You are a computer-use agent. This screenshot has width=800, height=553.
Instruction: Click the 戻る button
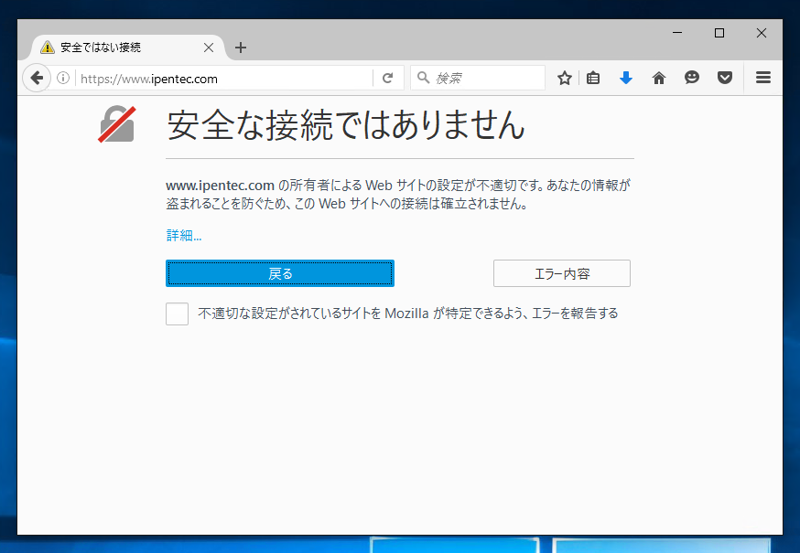[280, 273]
